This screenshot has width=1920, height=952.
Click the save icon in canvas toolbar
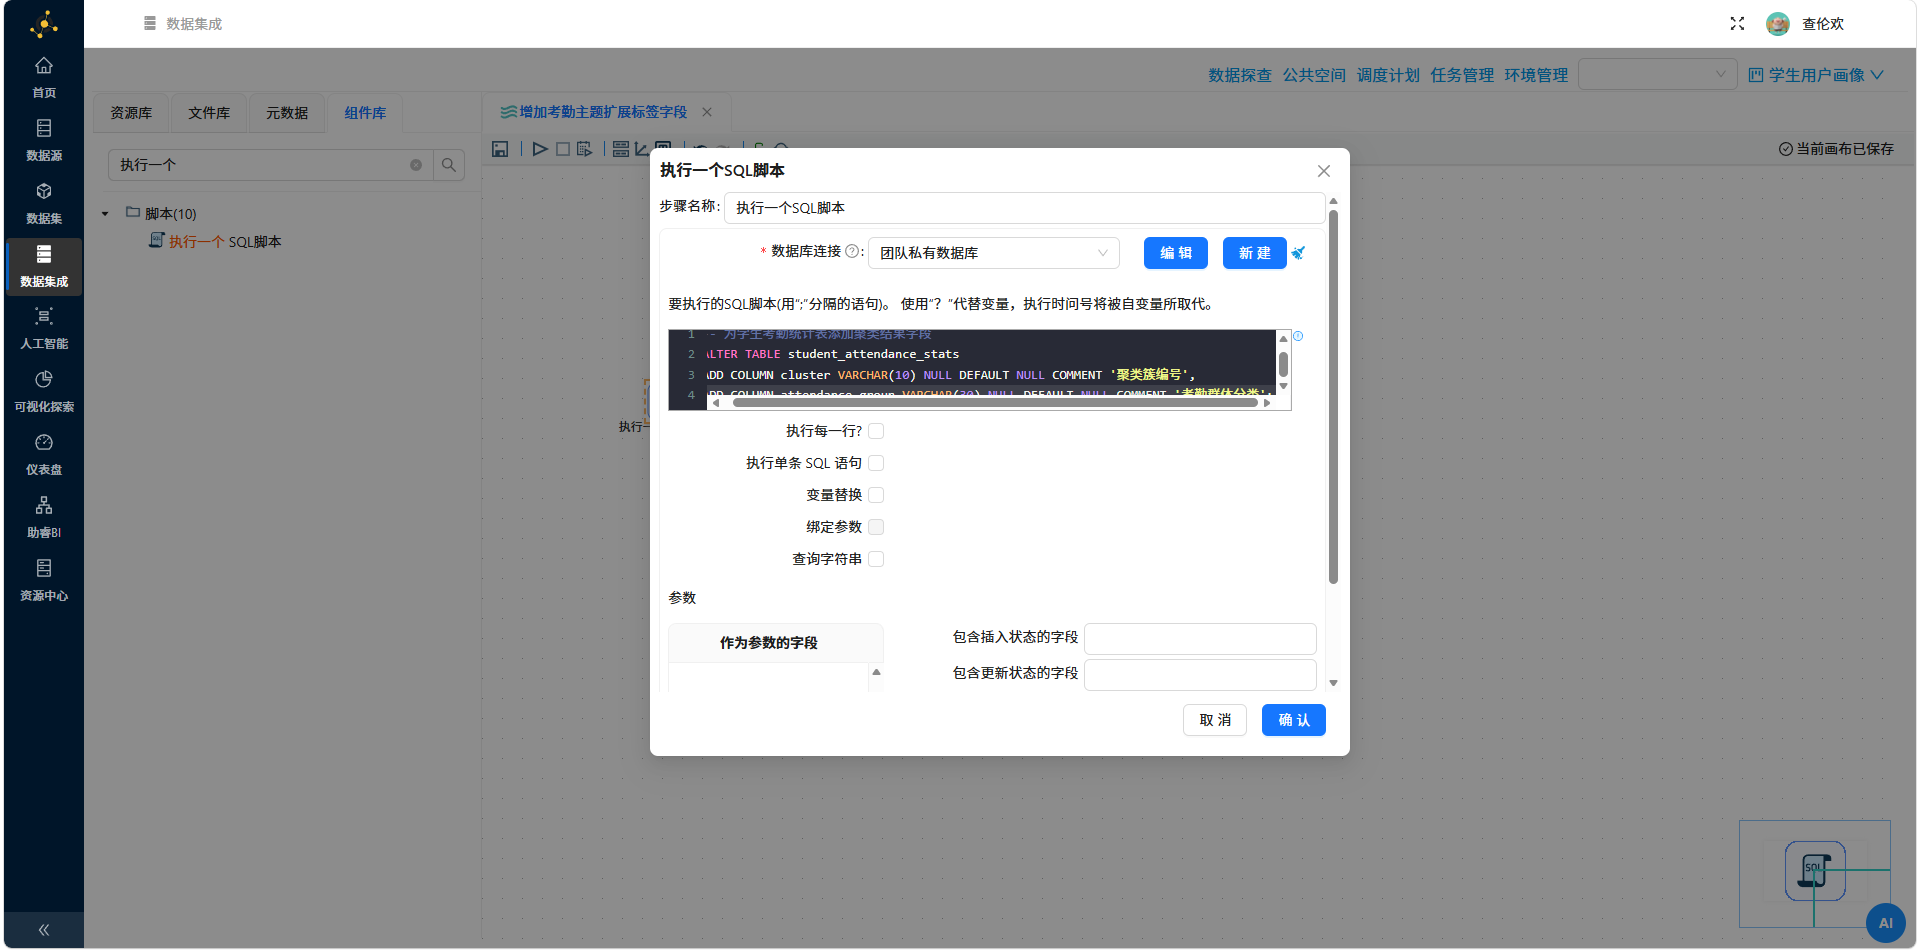(500, 149)
